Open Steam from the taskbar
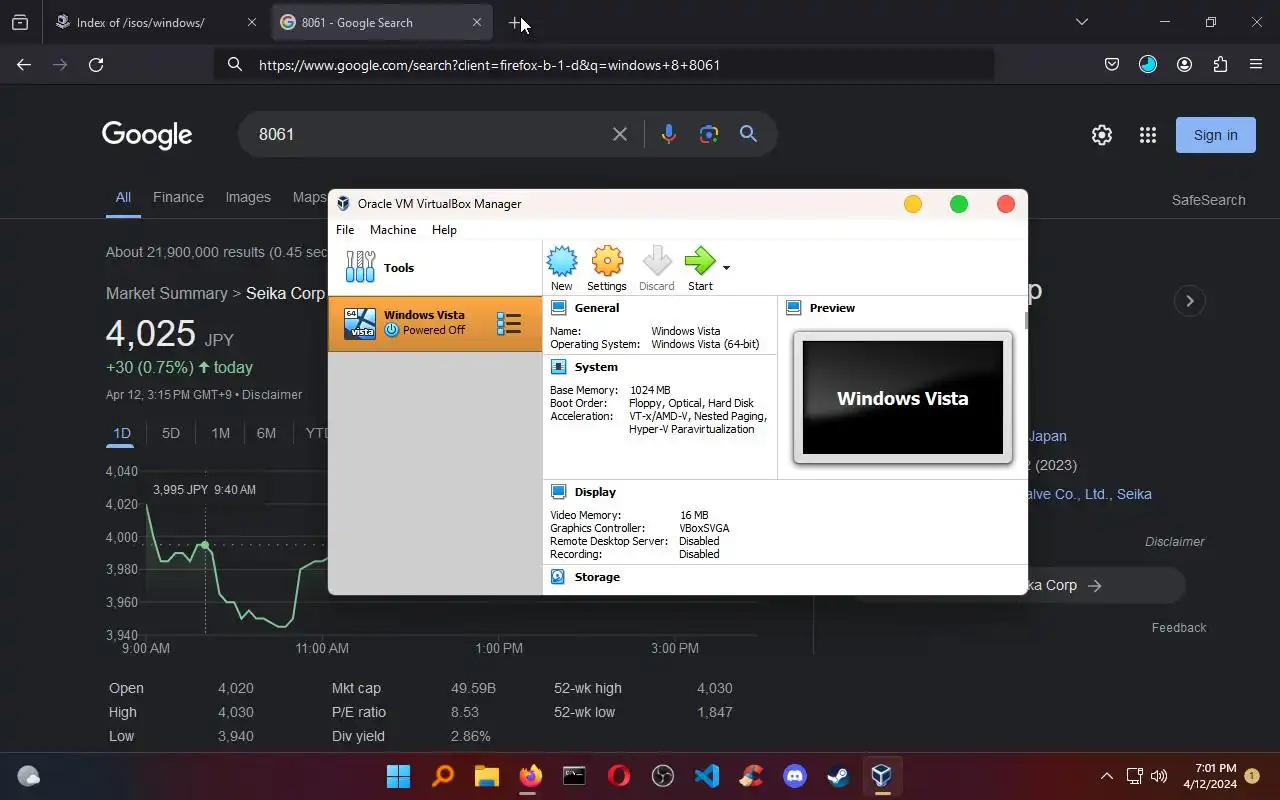 tap(838, 776)
